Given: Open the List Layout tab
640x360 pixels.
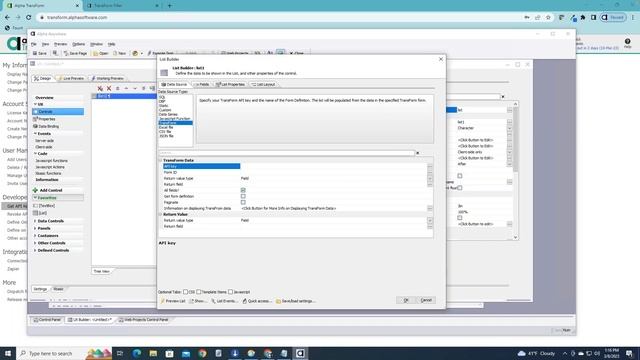Looking at the screenshot, I should point(264,84).
